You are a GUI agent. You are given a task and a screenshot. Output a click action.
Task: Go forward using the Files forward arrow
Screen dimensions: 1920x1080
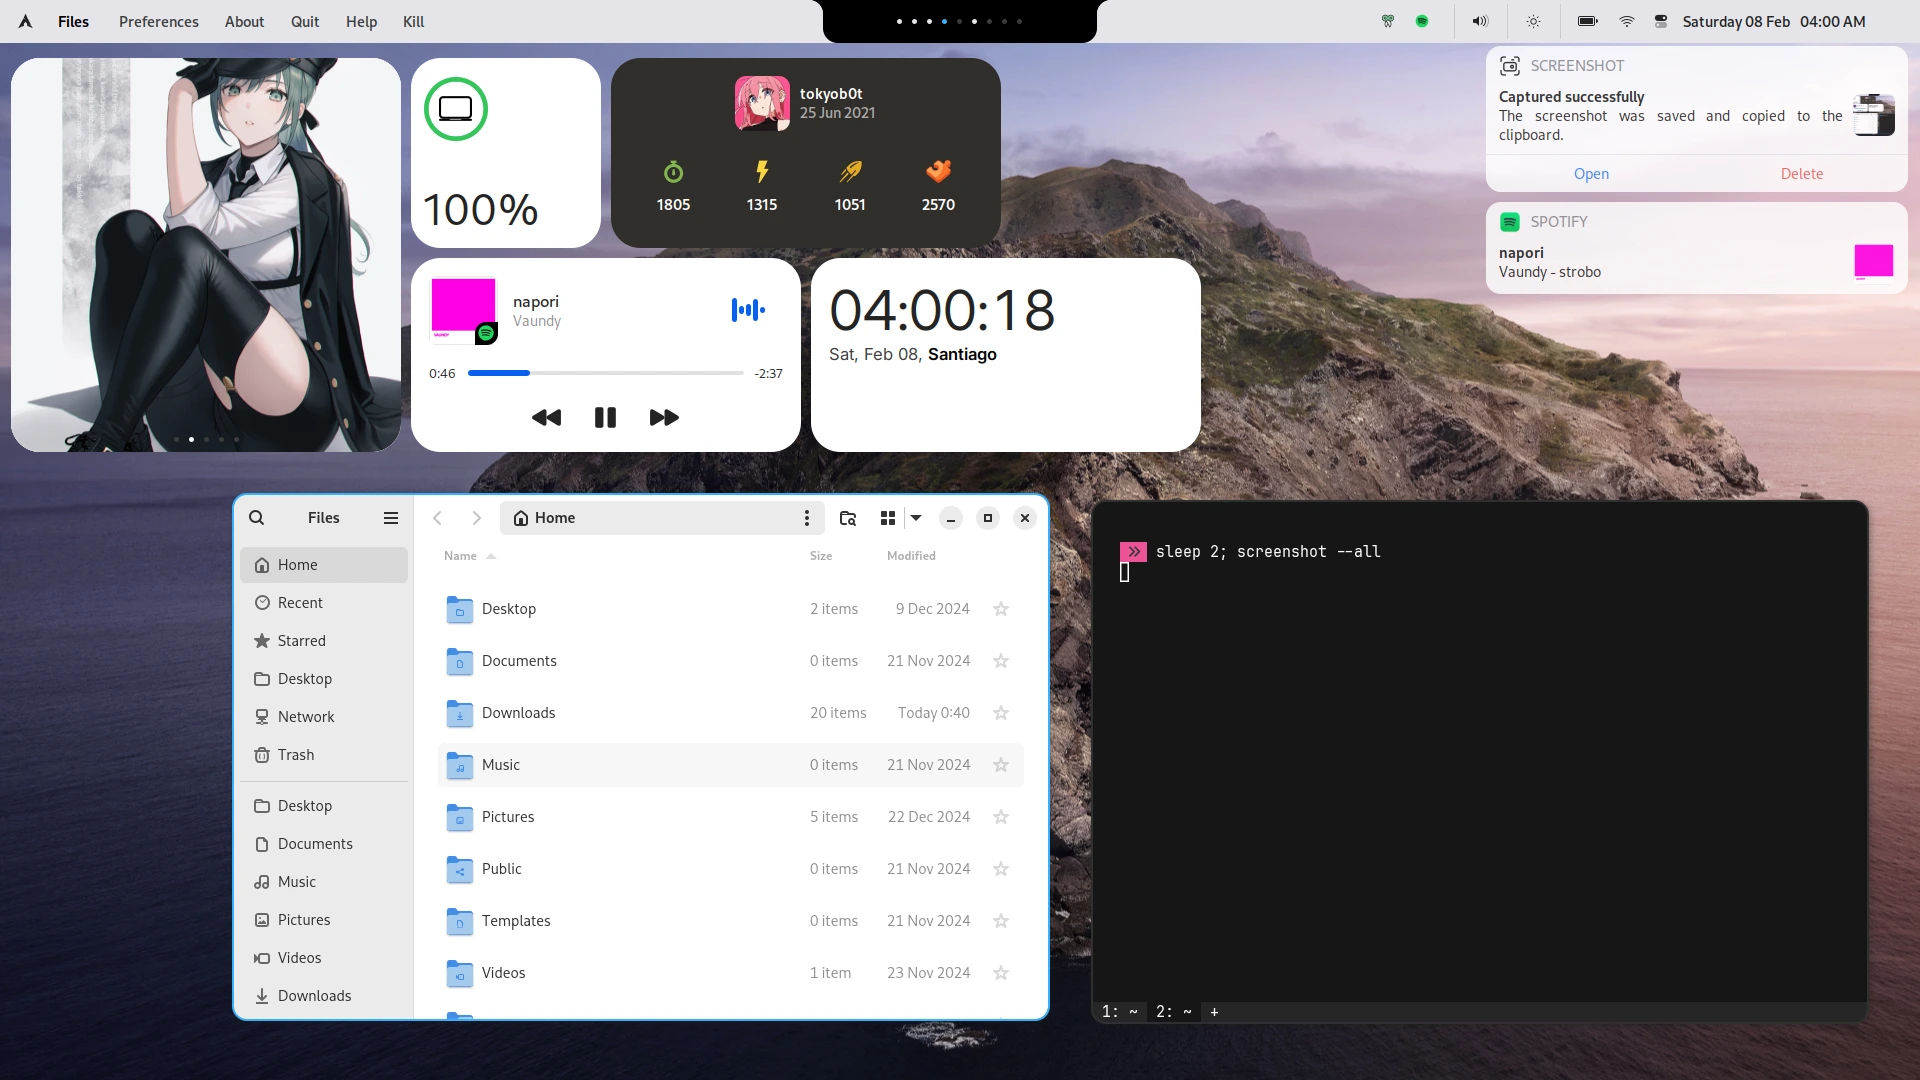477,518
